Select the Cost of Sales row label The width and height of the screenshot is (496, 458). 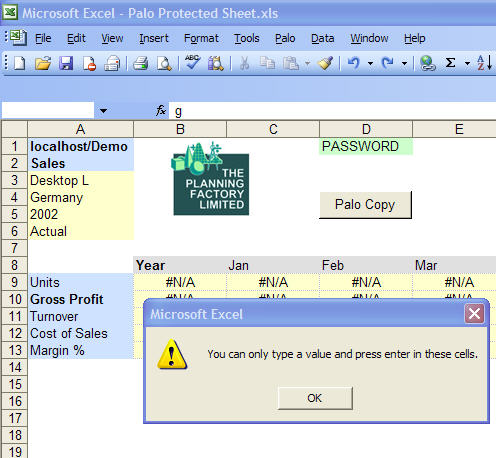[x=81, y=333]
